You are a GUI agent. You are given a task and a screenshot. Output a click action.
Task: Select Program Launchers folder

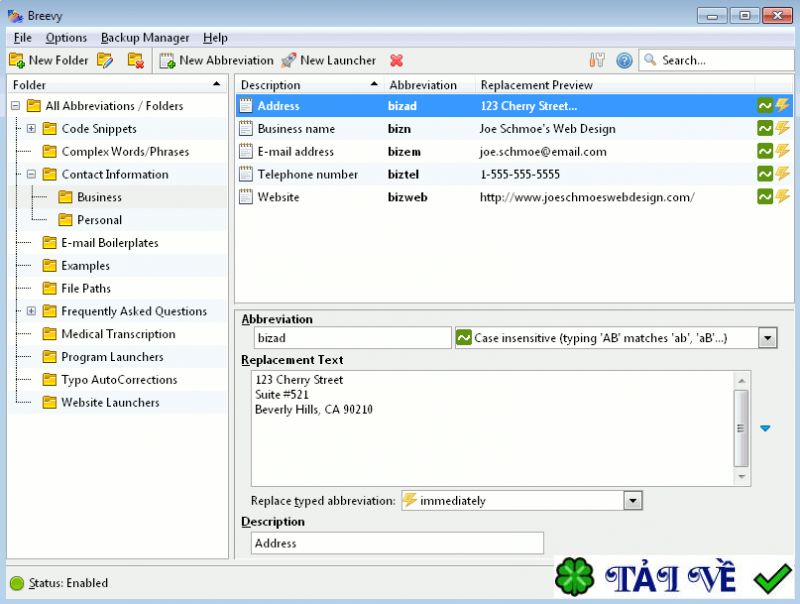click(x=112, y=357)
